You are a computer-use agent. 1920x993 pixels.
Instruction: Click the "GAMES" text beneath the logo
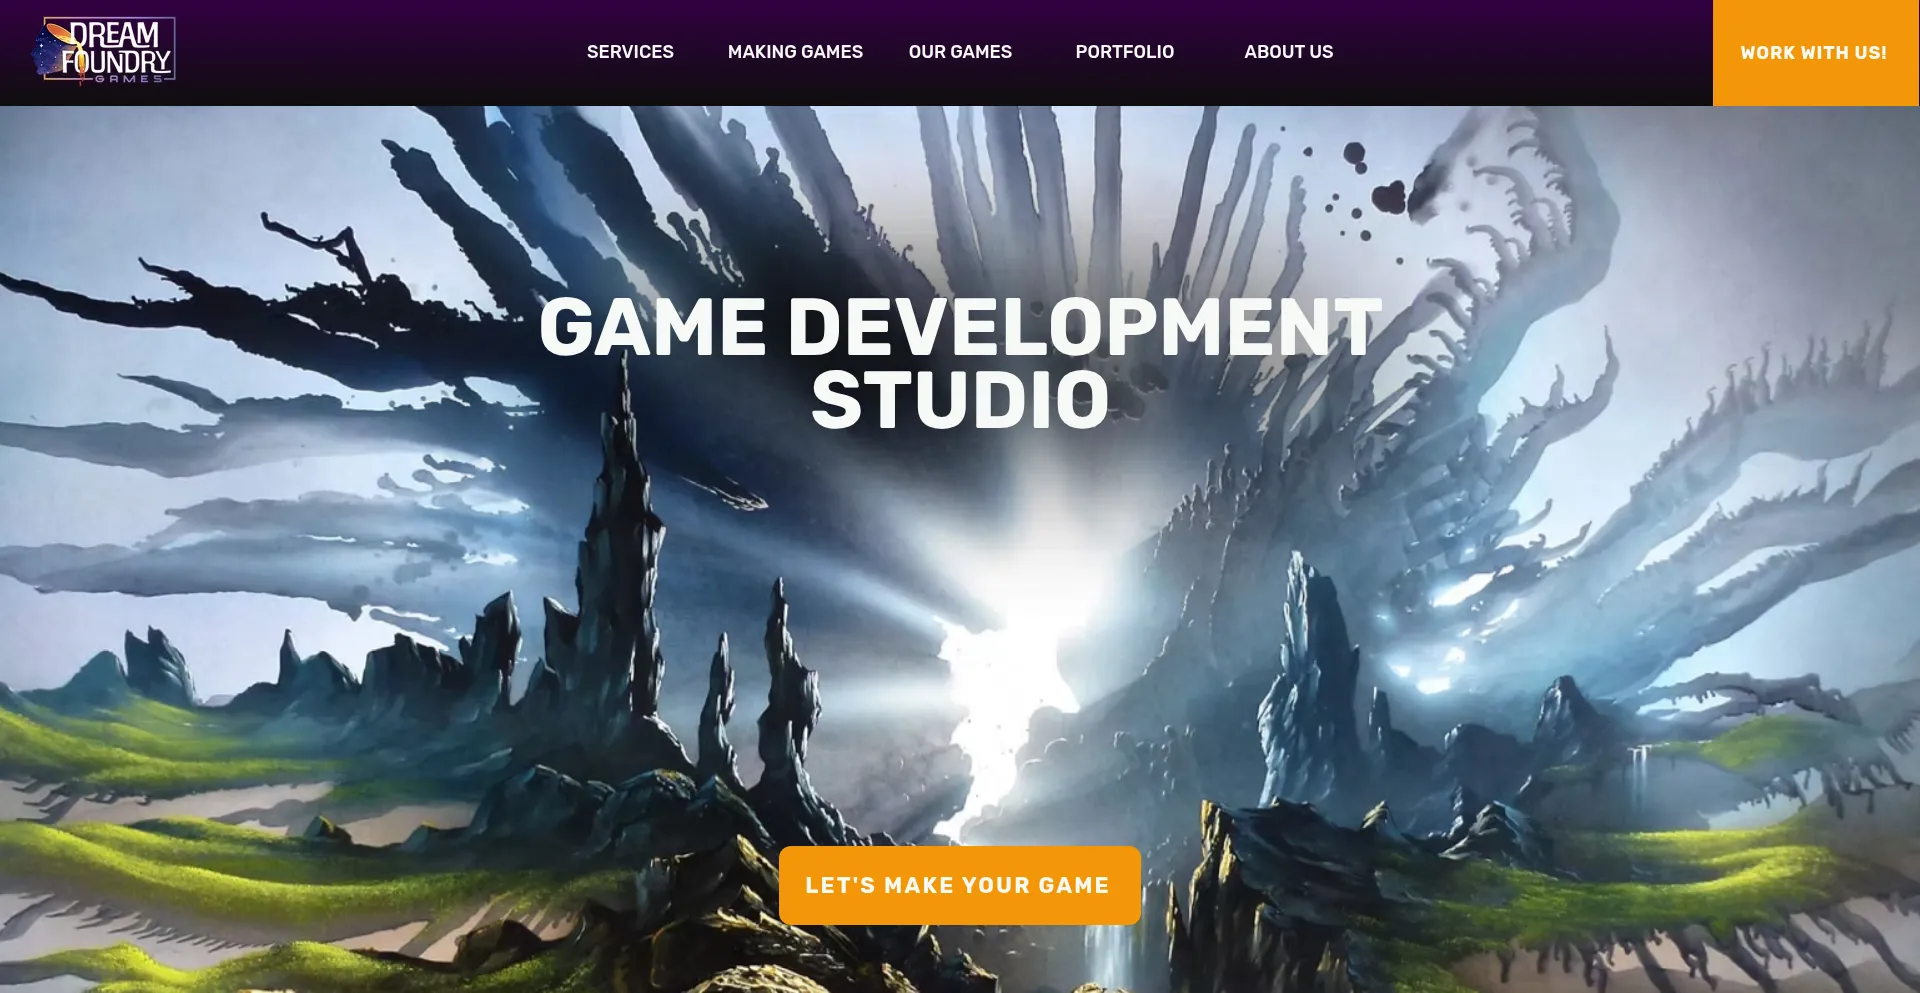click(x=128, y=79)
